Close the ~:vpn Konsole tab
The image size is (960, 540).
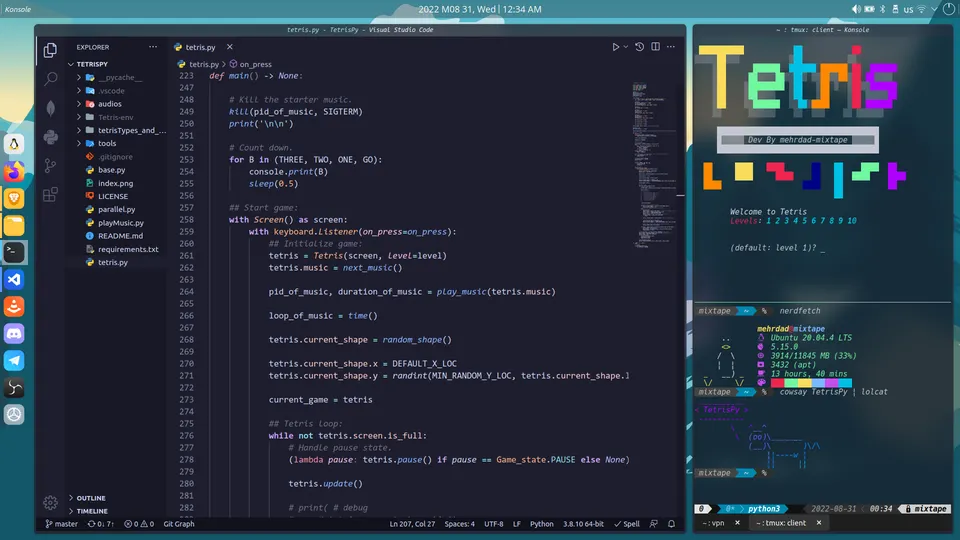point(737,523)
